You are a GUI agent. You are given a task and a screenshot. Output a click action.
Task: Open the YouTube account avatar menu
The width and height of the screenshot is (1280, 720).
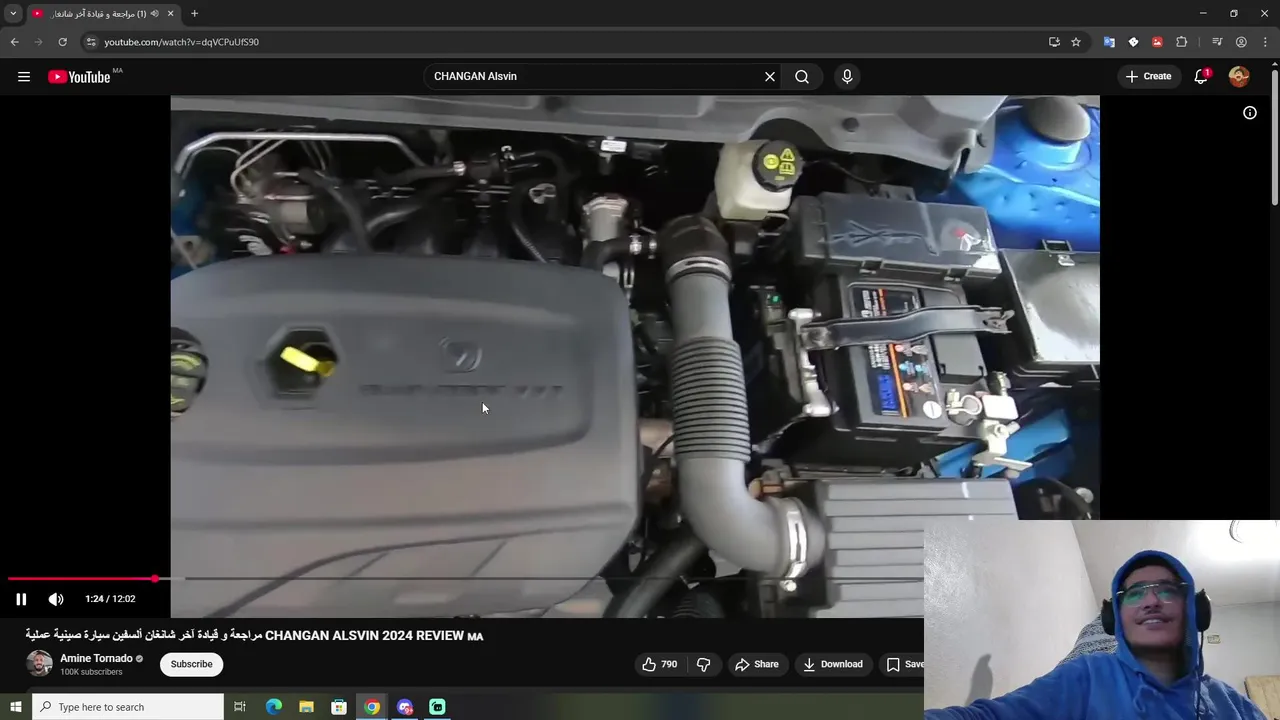tap(1239, 77)
